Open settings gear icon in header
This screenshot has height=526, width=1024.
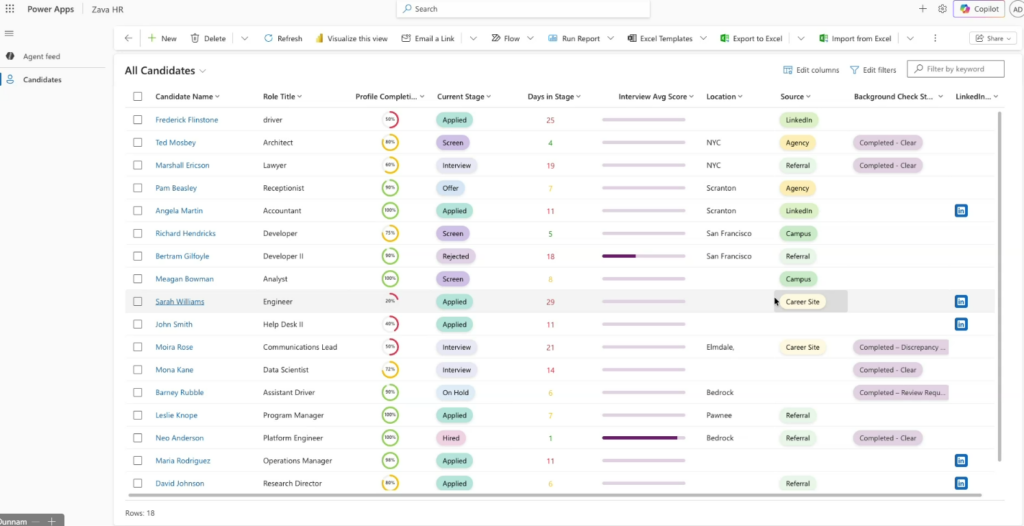tap(942, 9)
